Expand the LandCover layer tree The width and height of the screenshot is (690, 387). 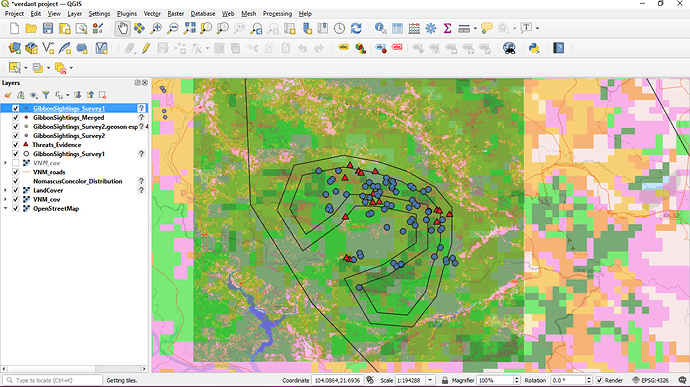pos(5,191)
